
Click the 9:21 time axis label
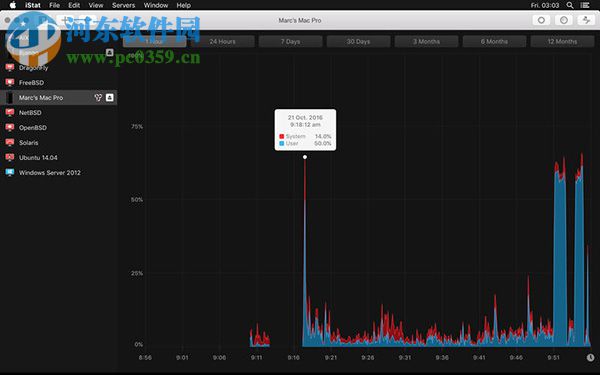331,357
